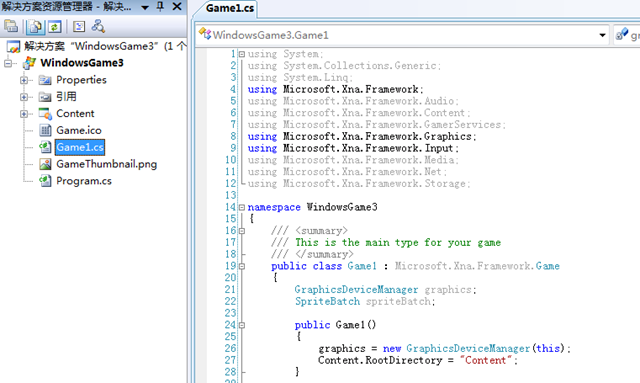The width and height of the screenshot is (640, 383).
Task: Select Game1.cs file icon
Action: pyautogui.click(x=45, y=147)
